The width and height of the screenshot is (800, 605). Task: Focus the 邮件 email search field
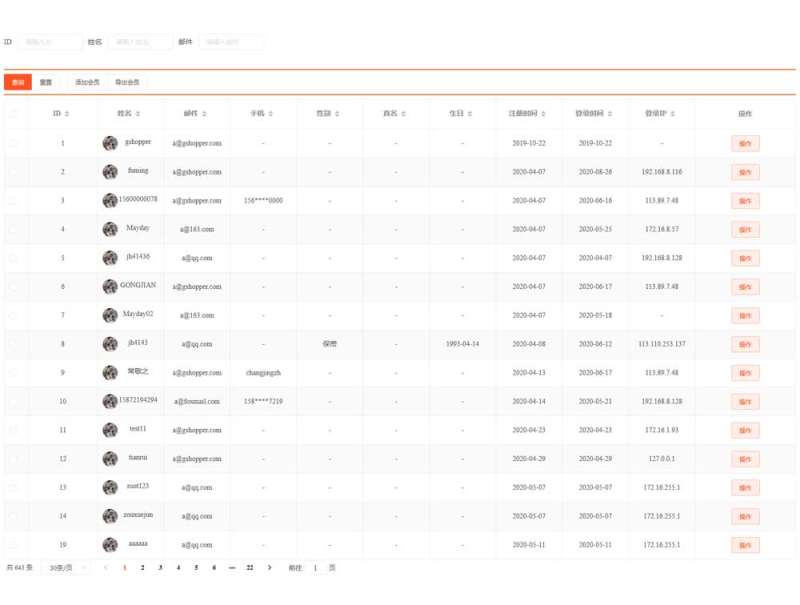(x=231, y=42)
